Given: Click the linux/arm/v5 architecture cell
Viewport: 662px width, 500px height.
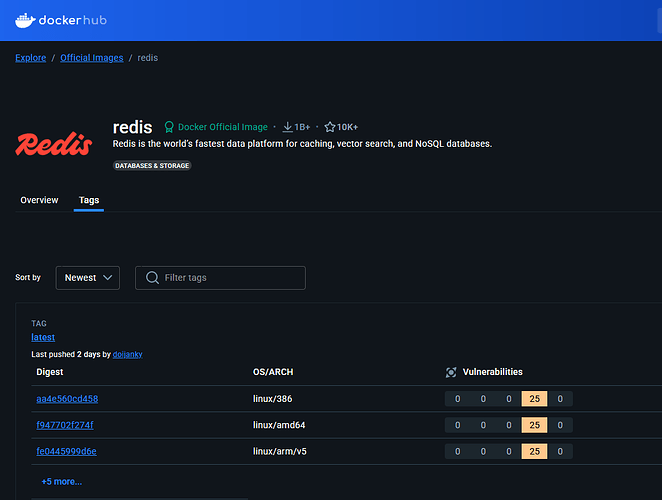Looking at the screenshot, I should pos(279,451).
